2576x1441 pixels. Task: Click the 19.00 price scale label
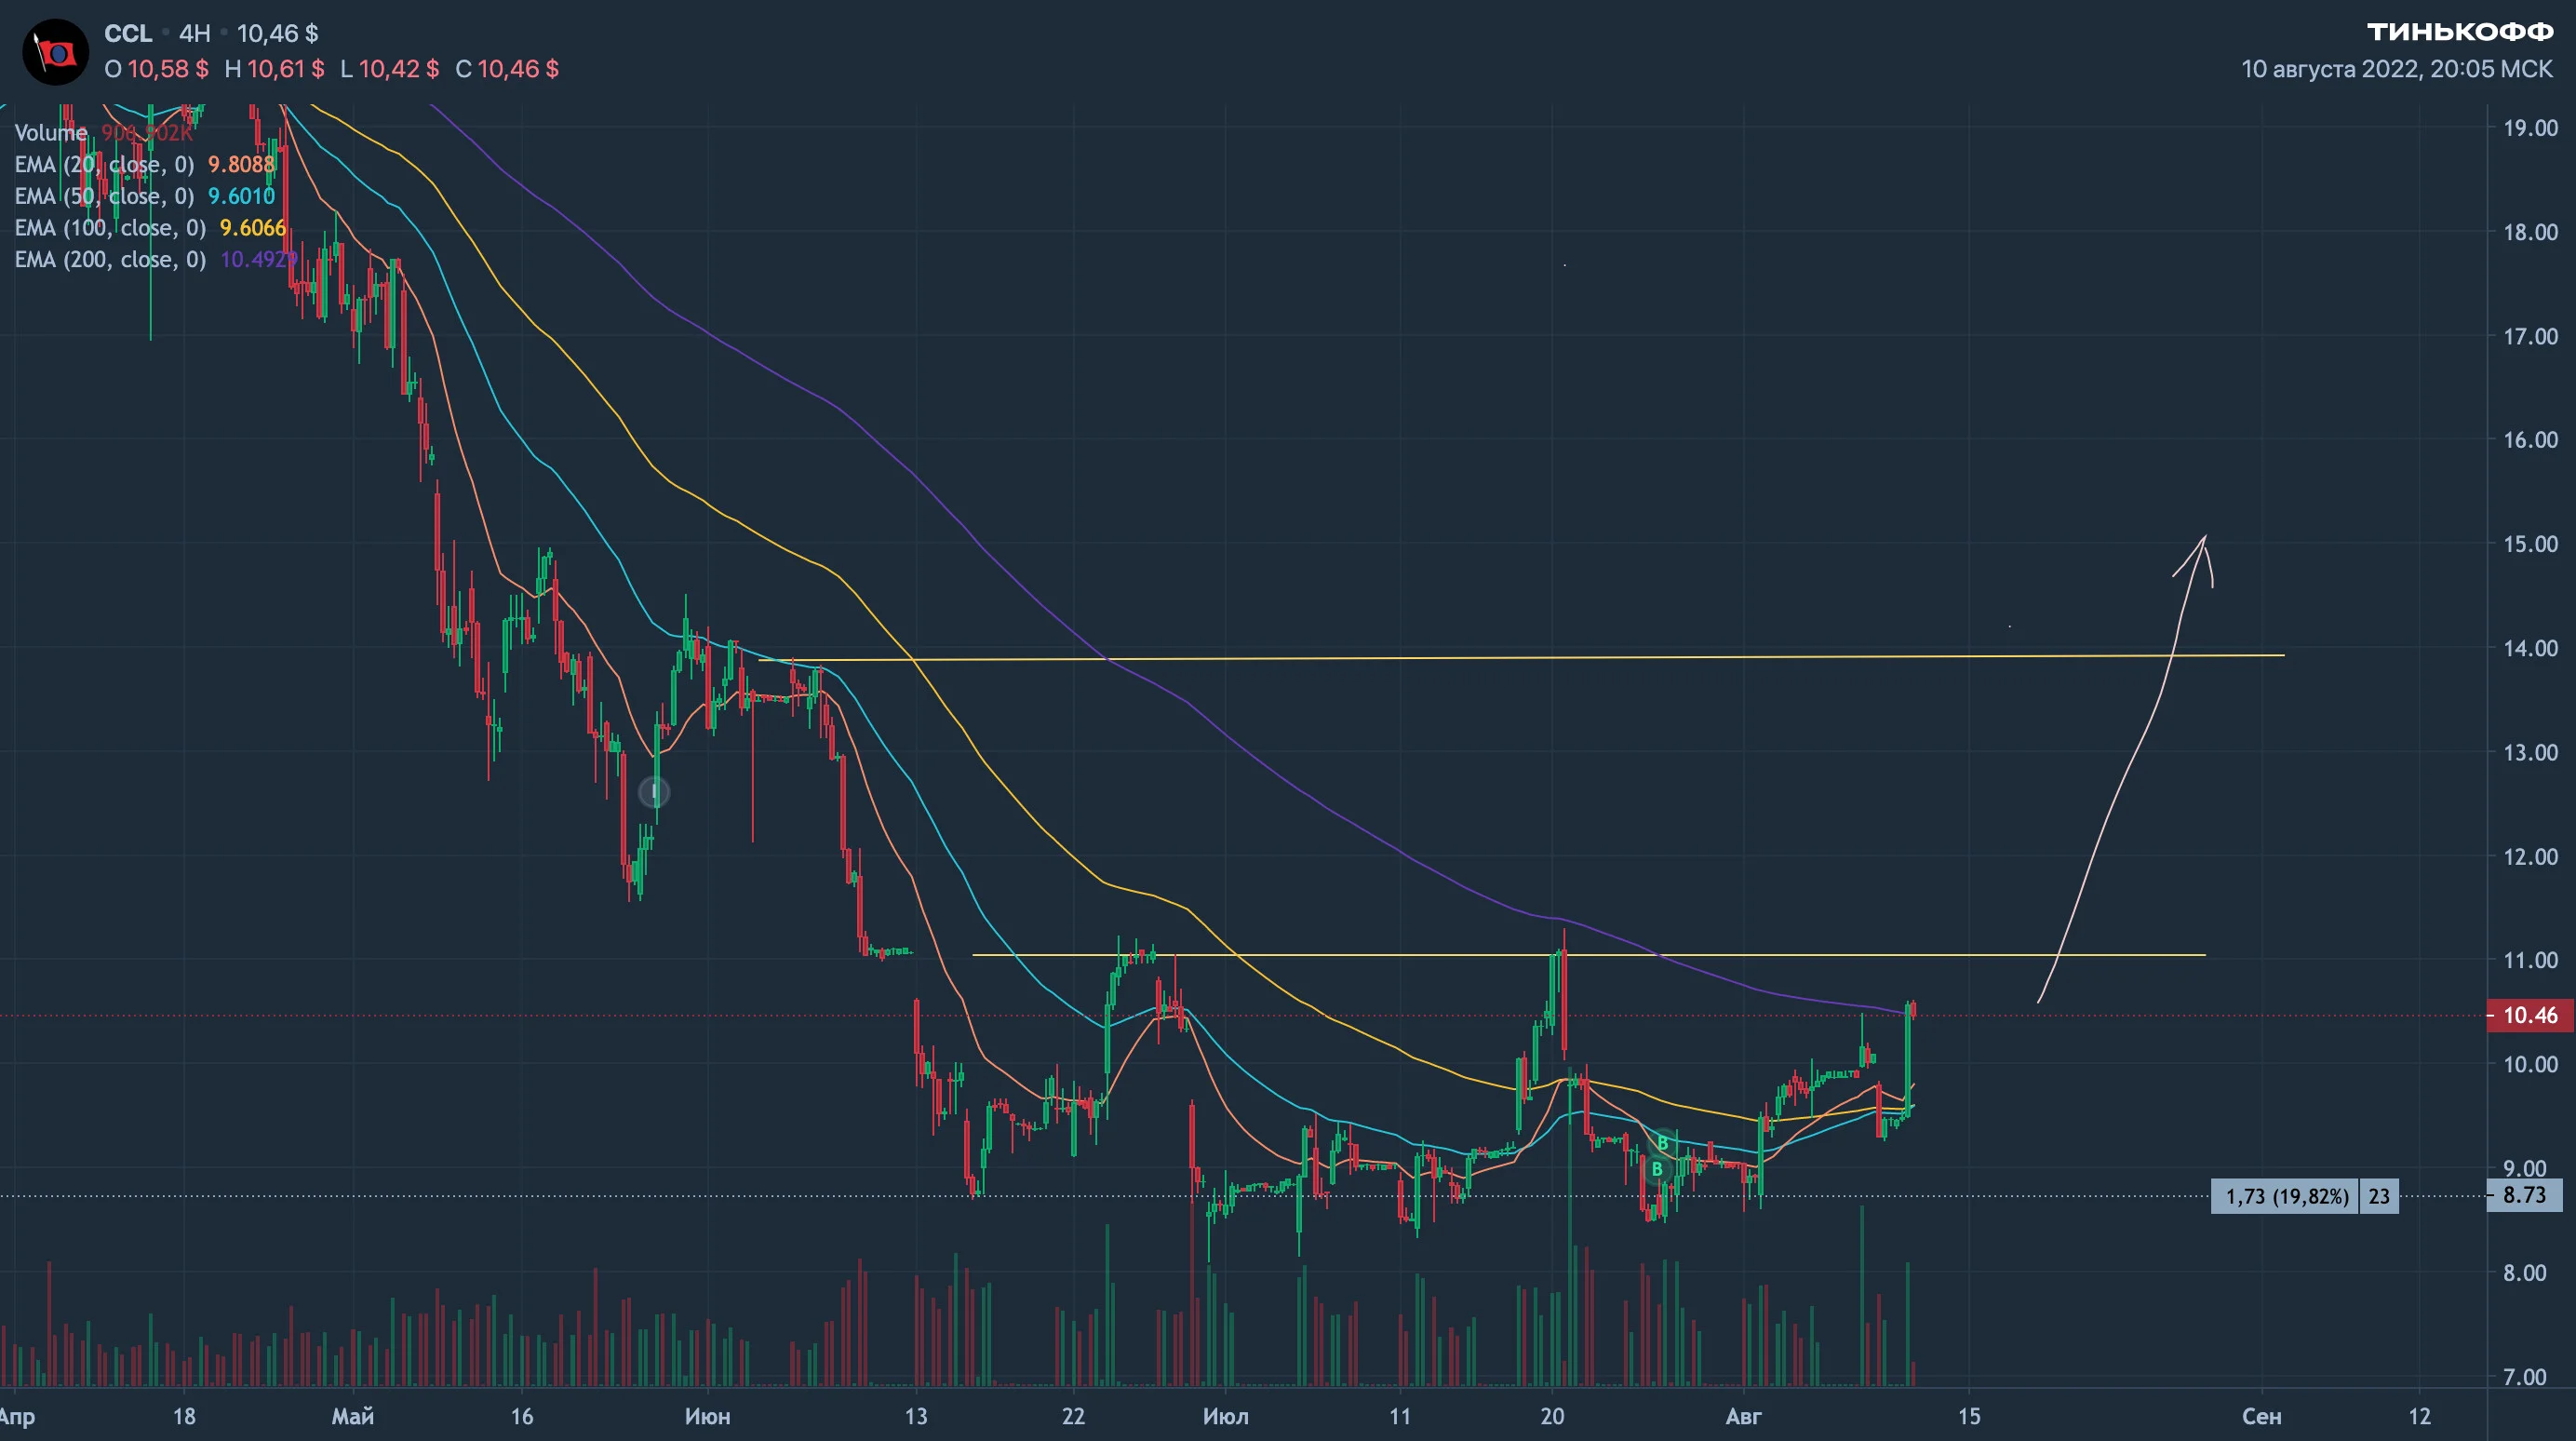tap(2530, 128)
